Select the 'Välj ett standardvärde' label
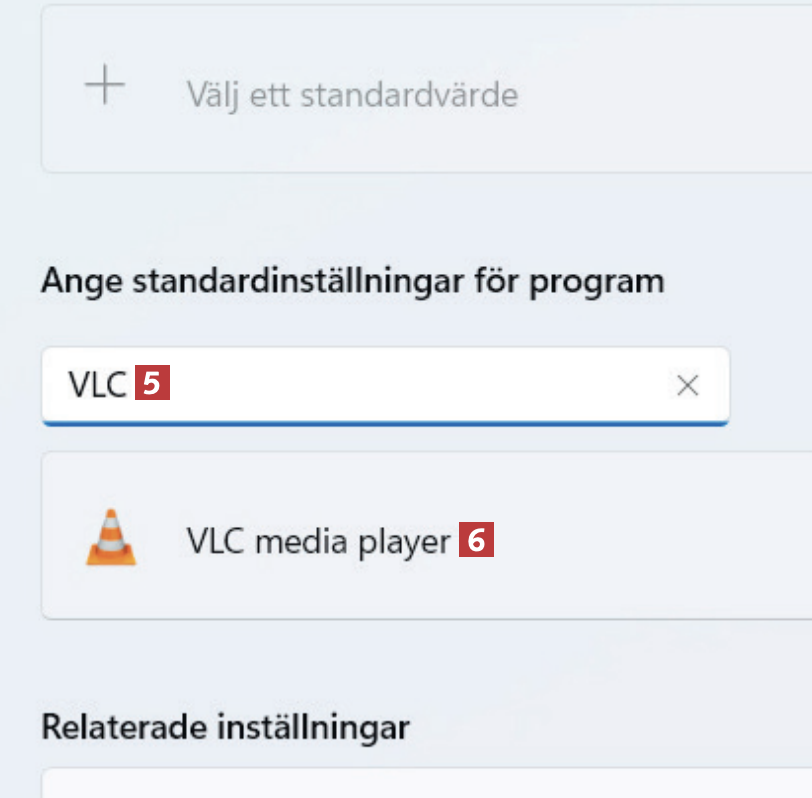The image size is (812, 798). [352, 96]
